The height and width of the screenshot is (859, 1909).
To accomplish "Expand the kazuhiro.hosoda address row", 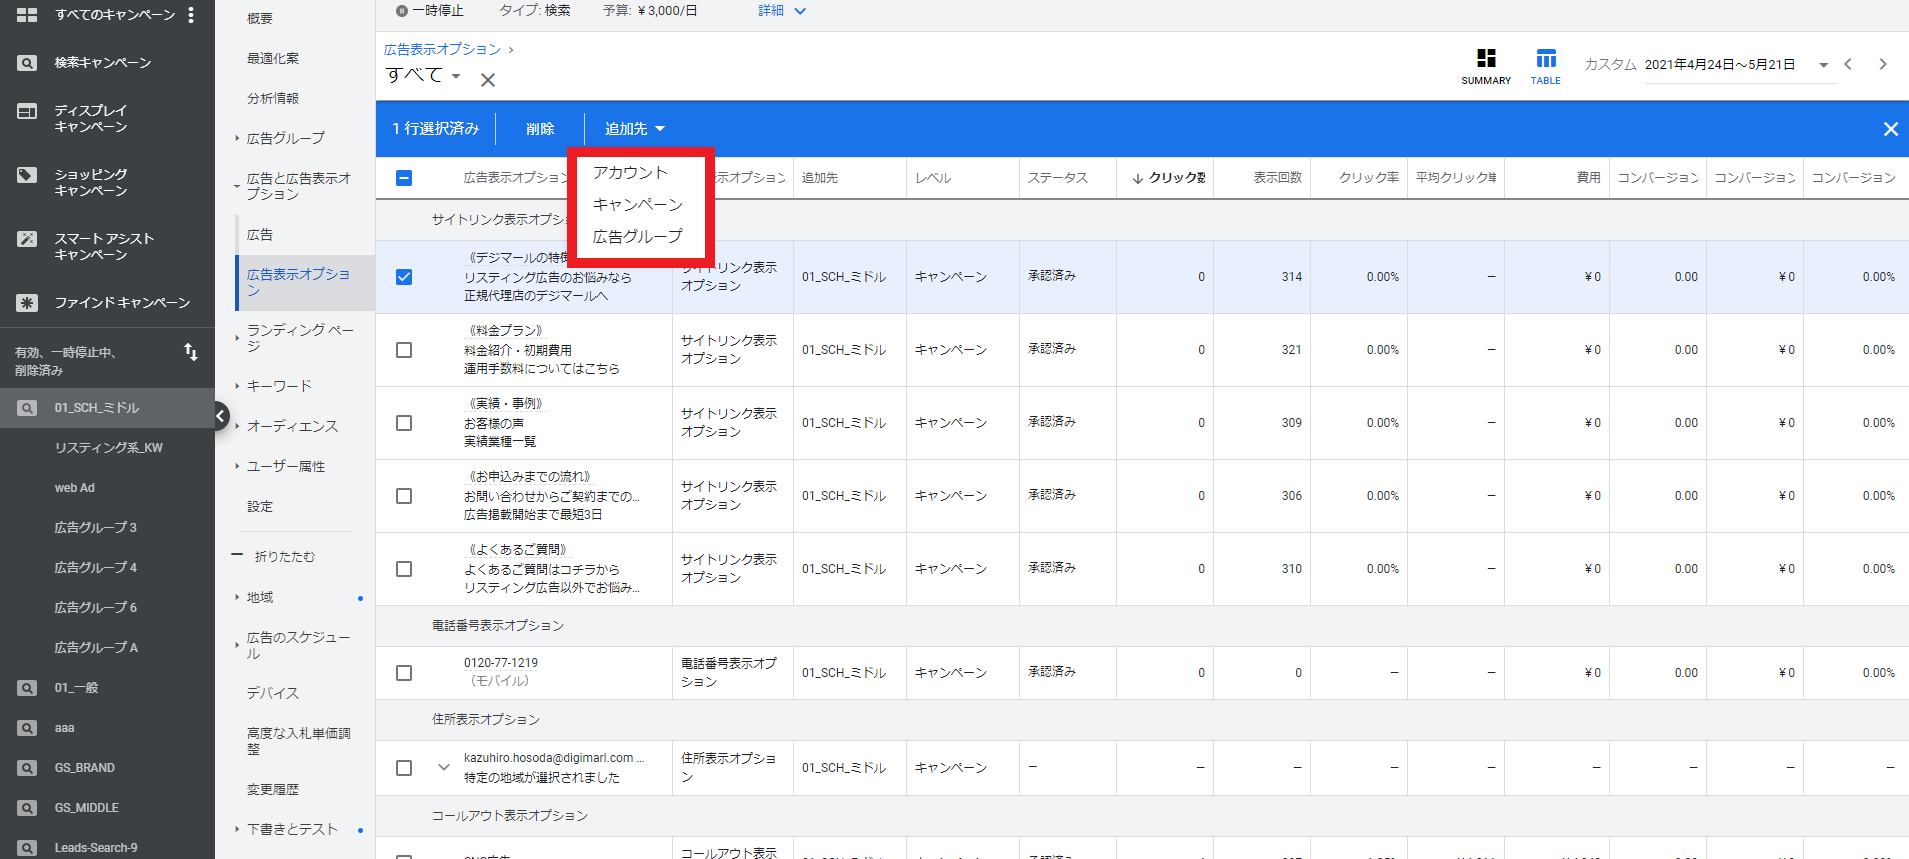I will click(443, 768).
